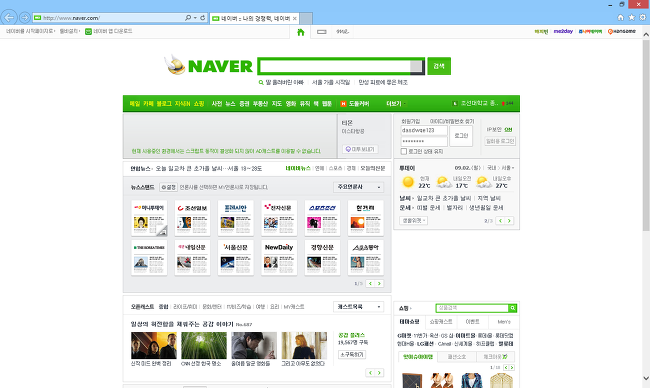
Task: Show previous open cast page arrow
Action: [370, 373]
